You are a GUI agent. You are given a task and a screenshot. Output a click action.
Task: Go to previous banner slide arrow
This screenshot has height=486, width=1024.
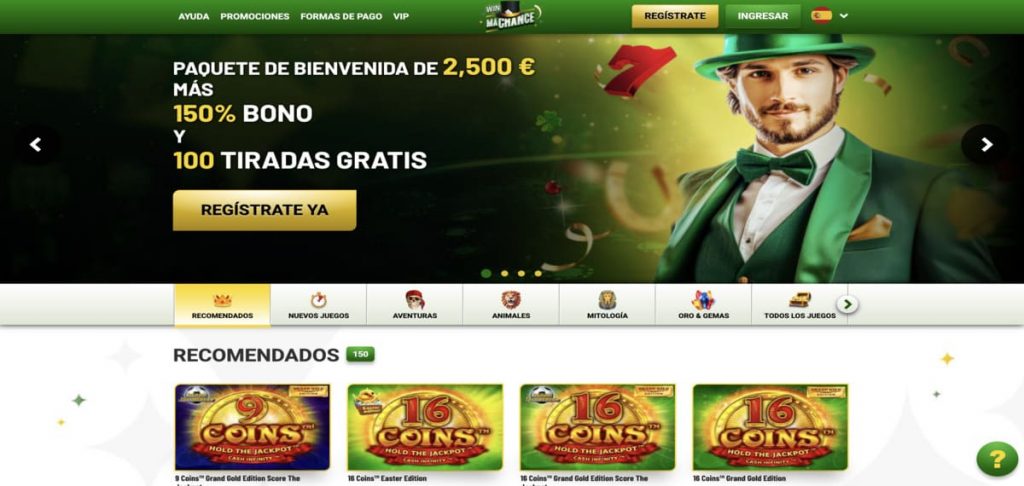click(x=35, y=144)
